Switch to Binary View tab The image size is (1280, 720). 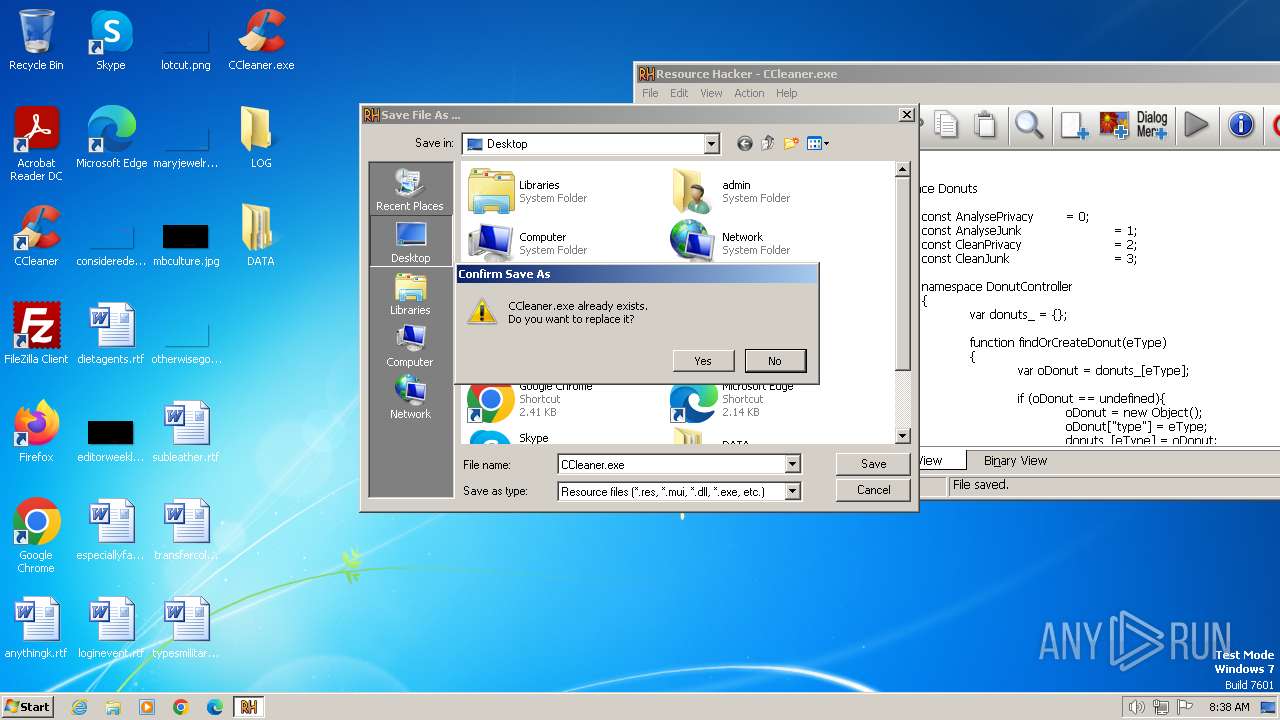click(1015, 461)
